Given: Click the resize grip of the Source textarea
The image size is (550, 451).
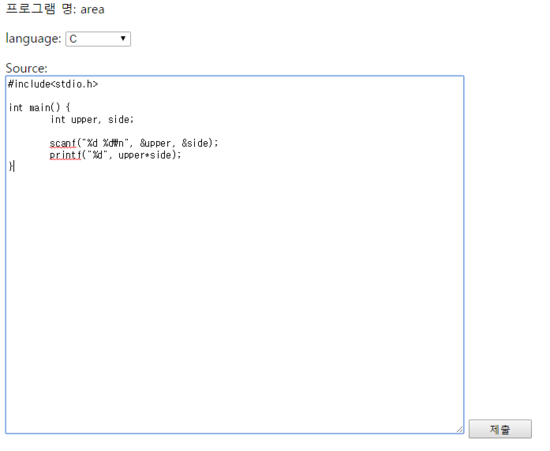Looking at the screenshot, I should [x=460, y=429].
